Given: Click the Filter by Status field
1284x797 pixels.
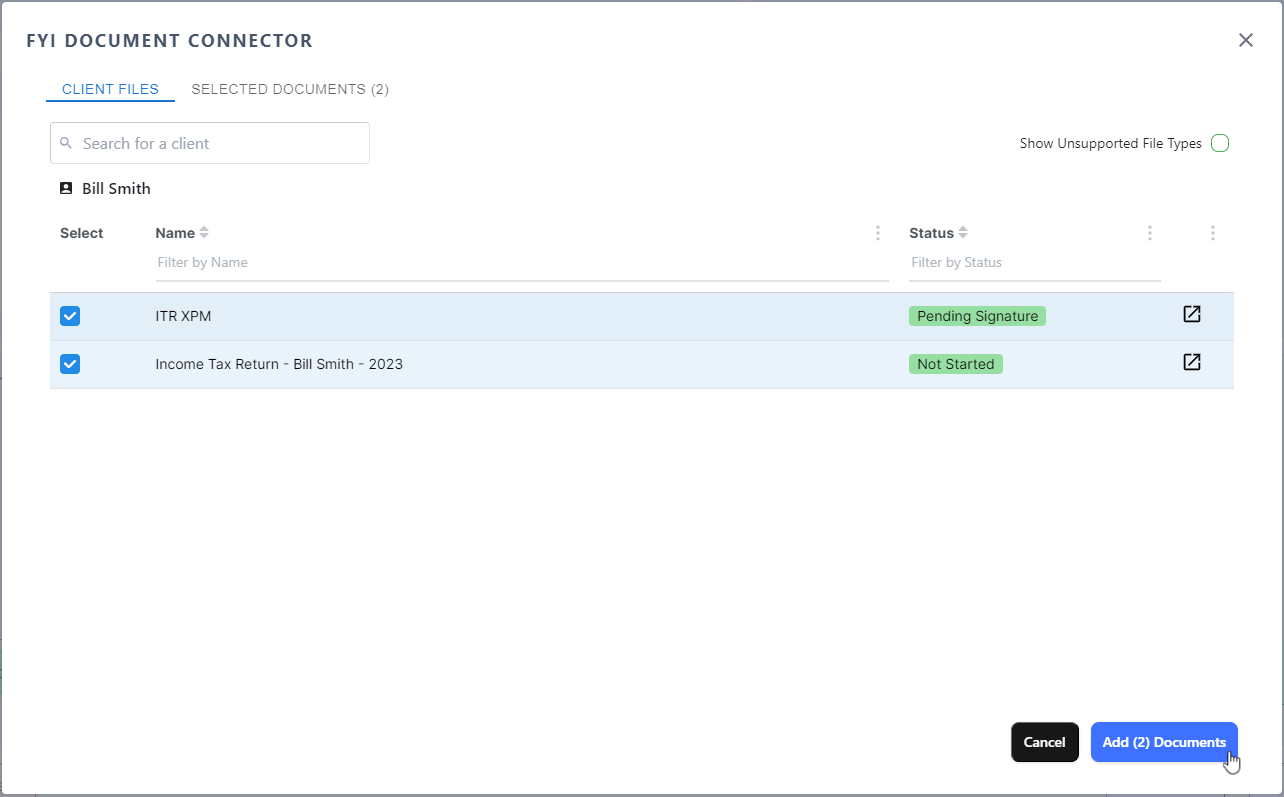Looking at the screenshot, I should [x=1033, y=262].
